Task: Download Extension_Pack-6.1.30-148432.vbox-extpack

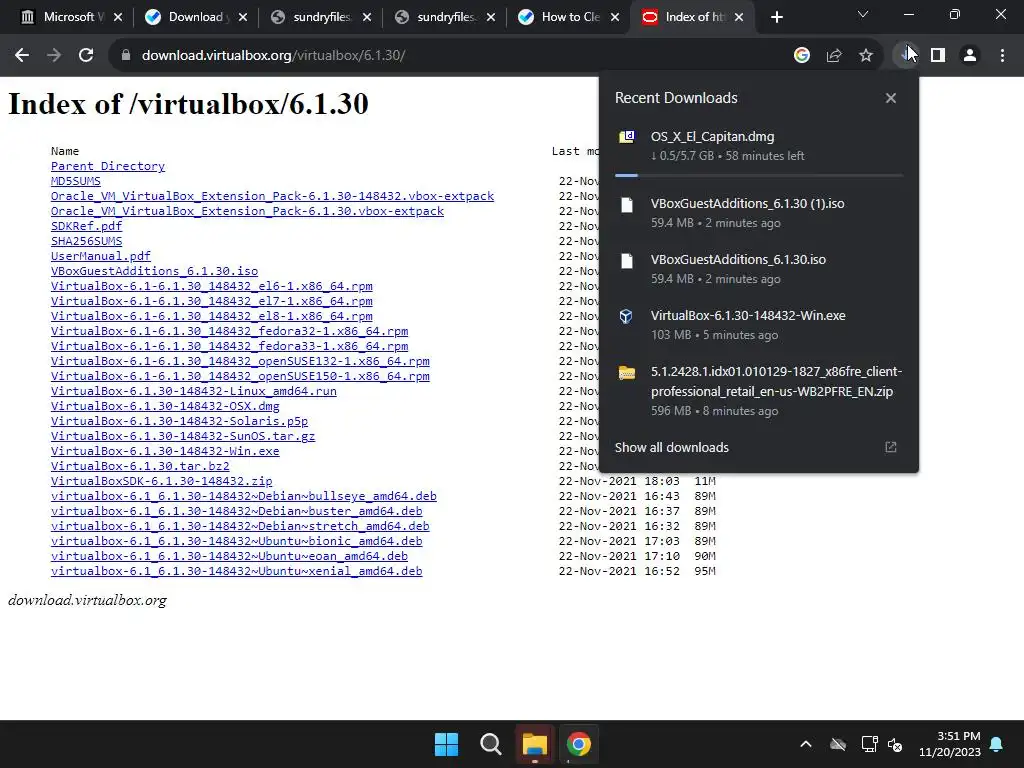Action: (x=272, y=196)
